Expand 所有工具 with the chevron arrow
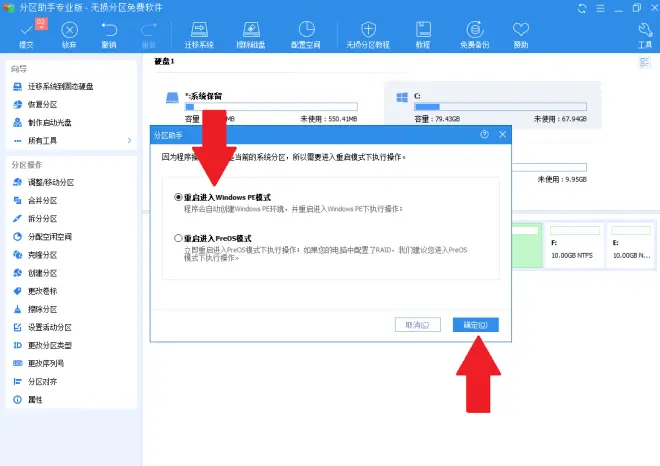Viewport: 660px width, 466px height. coord(129,141)
